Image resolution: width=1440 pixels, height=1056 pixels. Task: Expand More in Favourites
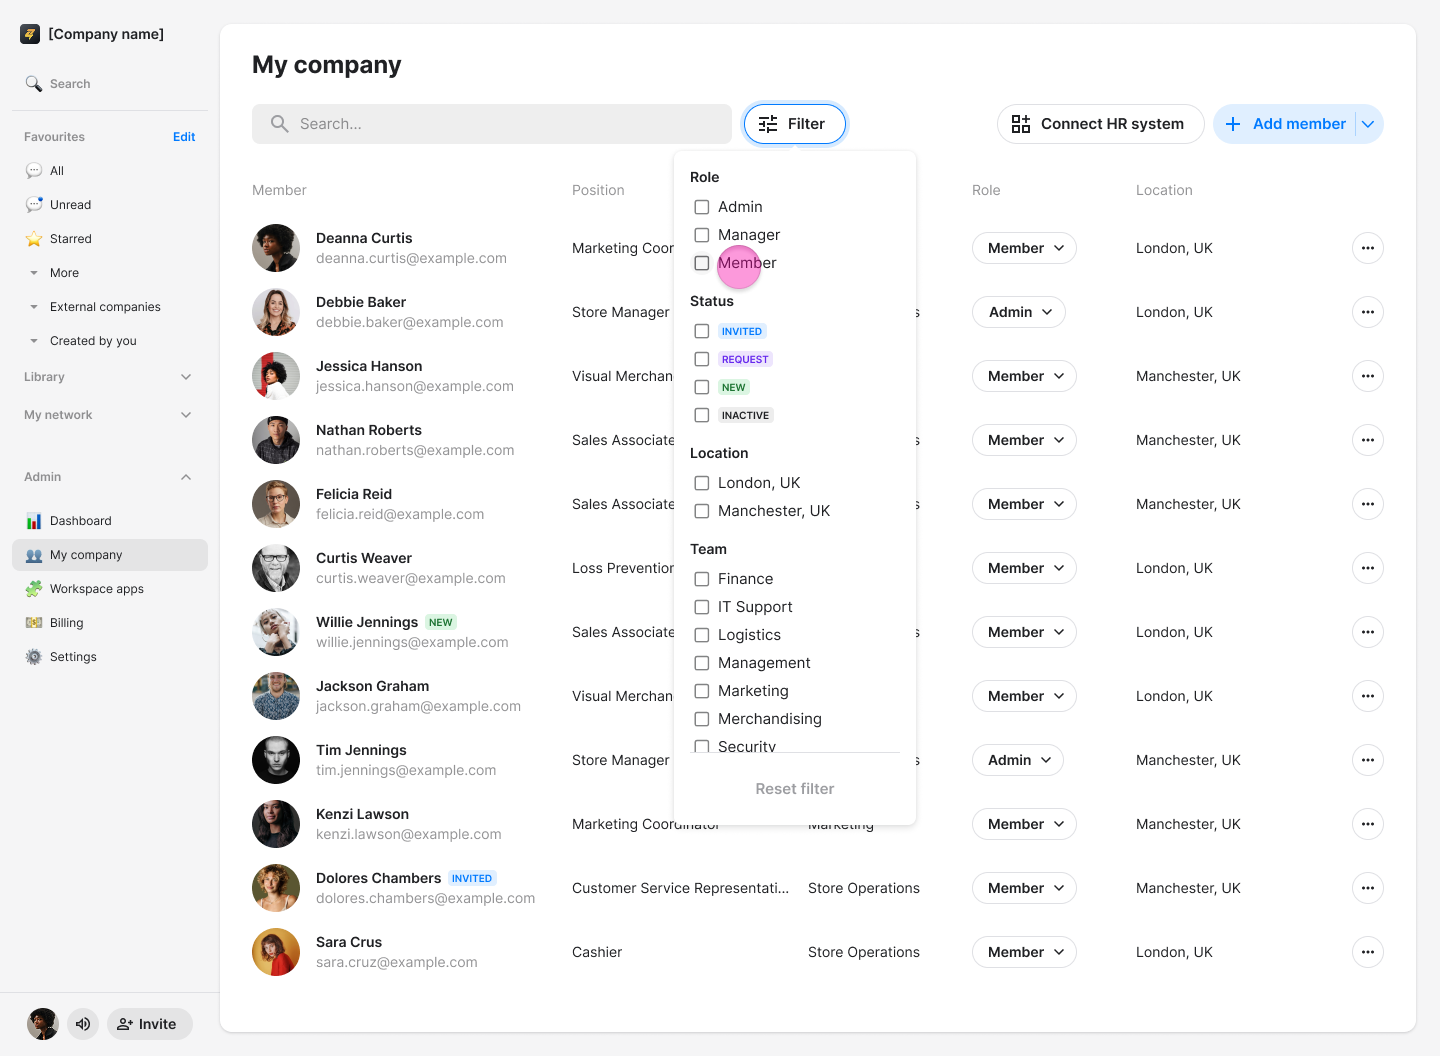click(34, 273)
